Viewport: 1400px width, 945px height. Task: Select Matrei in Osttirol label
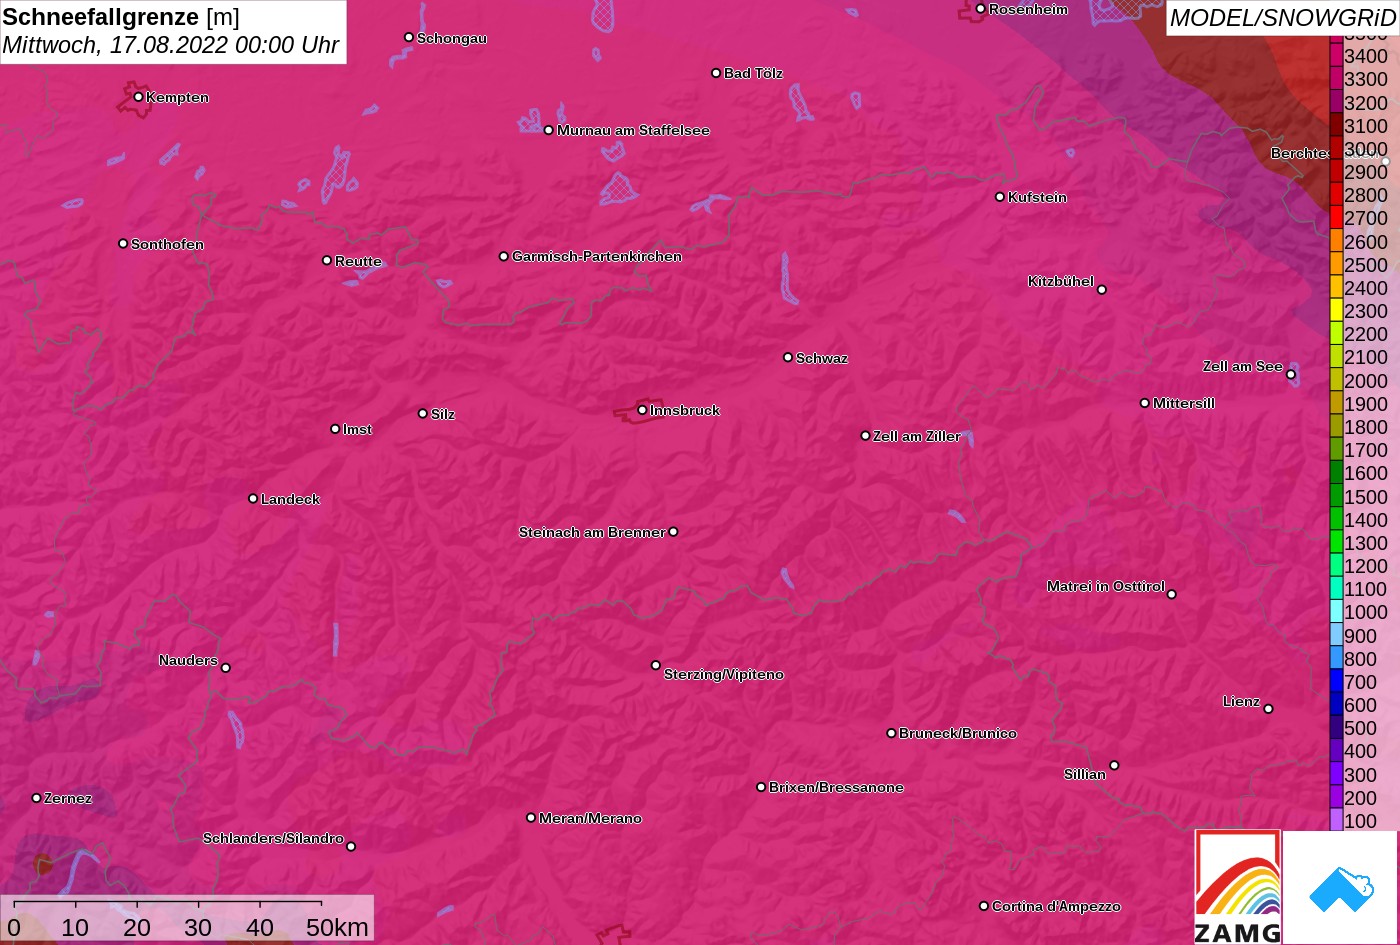coord(1106,586)
